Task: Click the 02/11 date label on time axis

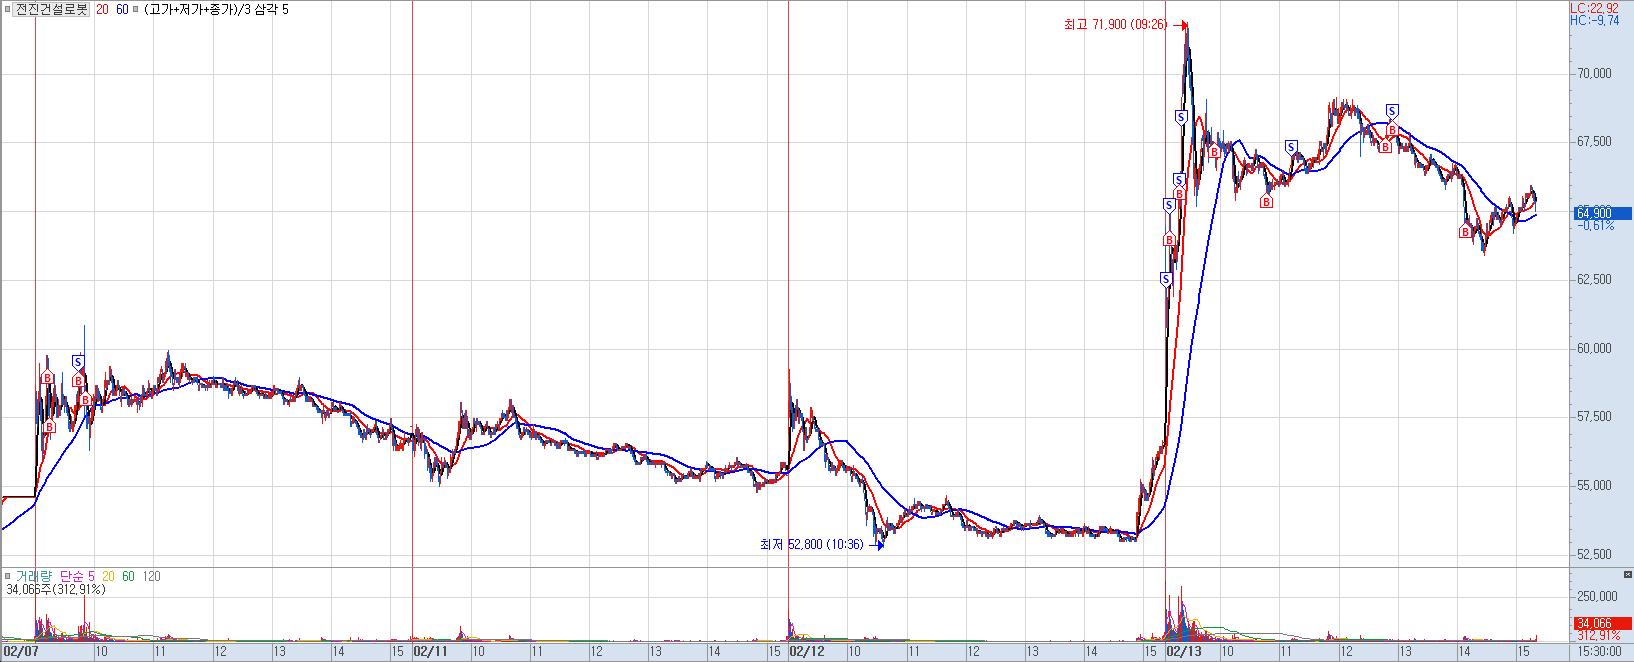Action: [432, 650]
